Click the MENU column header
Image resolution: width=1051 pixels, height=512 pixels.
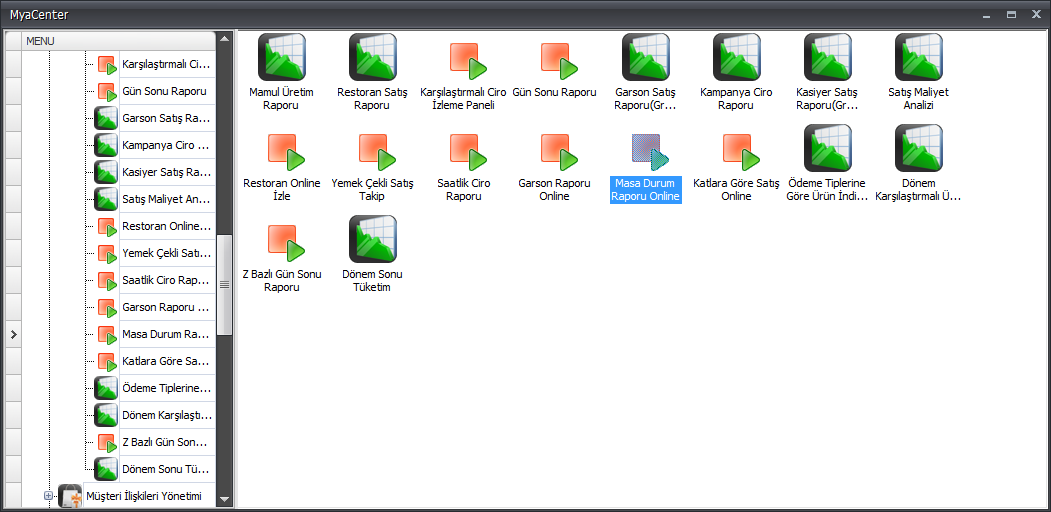pos(119,41)
